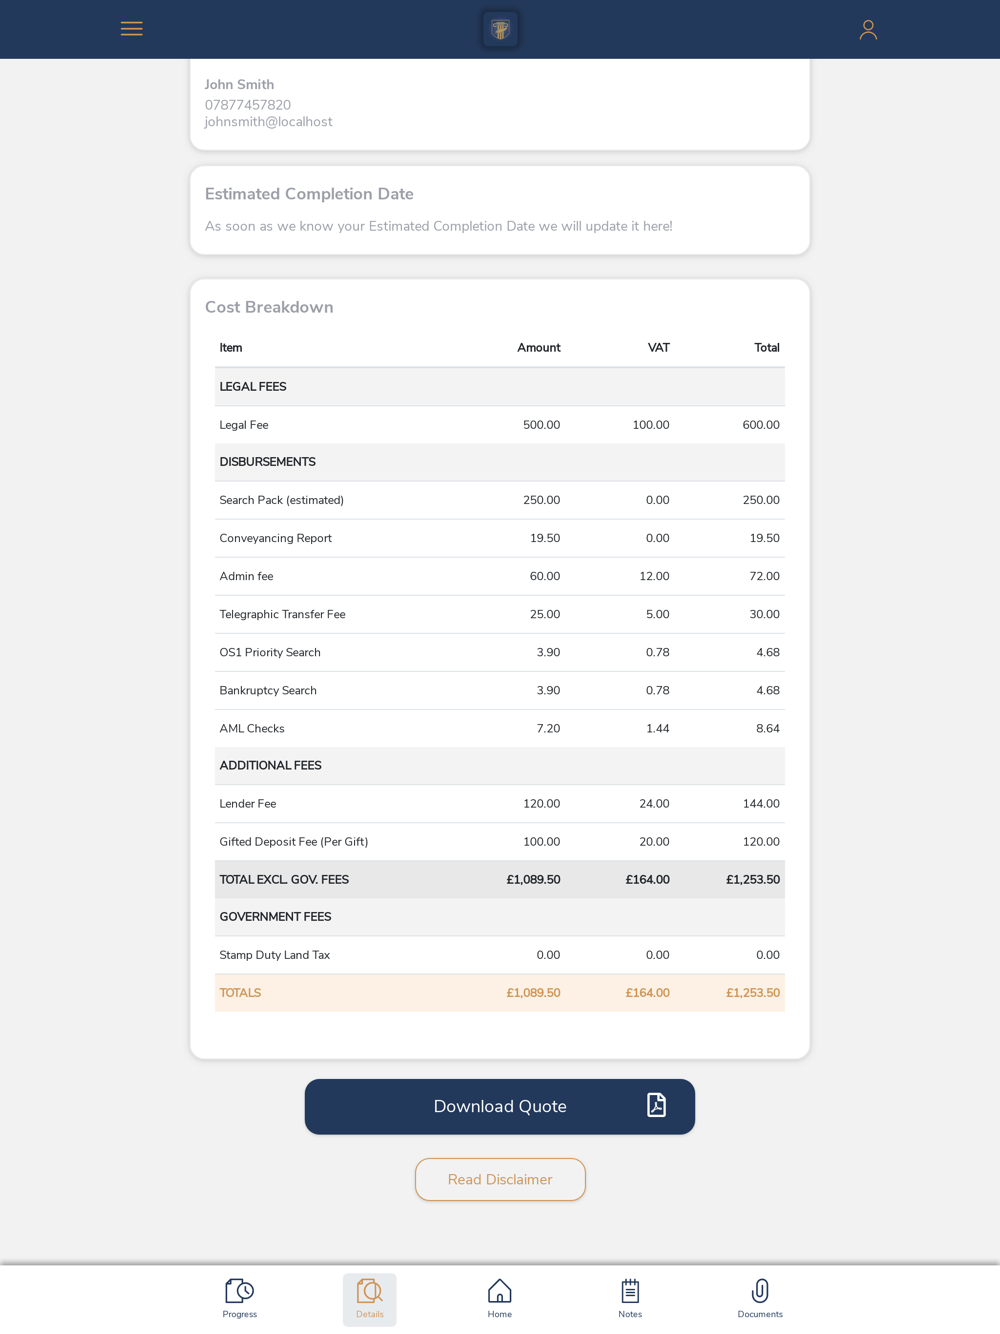The height and width of the screenshot is (1334, 1000).
Task: Click the shield logo in header
Action: point(500,29)
